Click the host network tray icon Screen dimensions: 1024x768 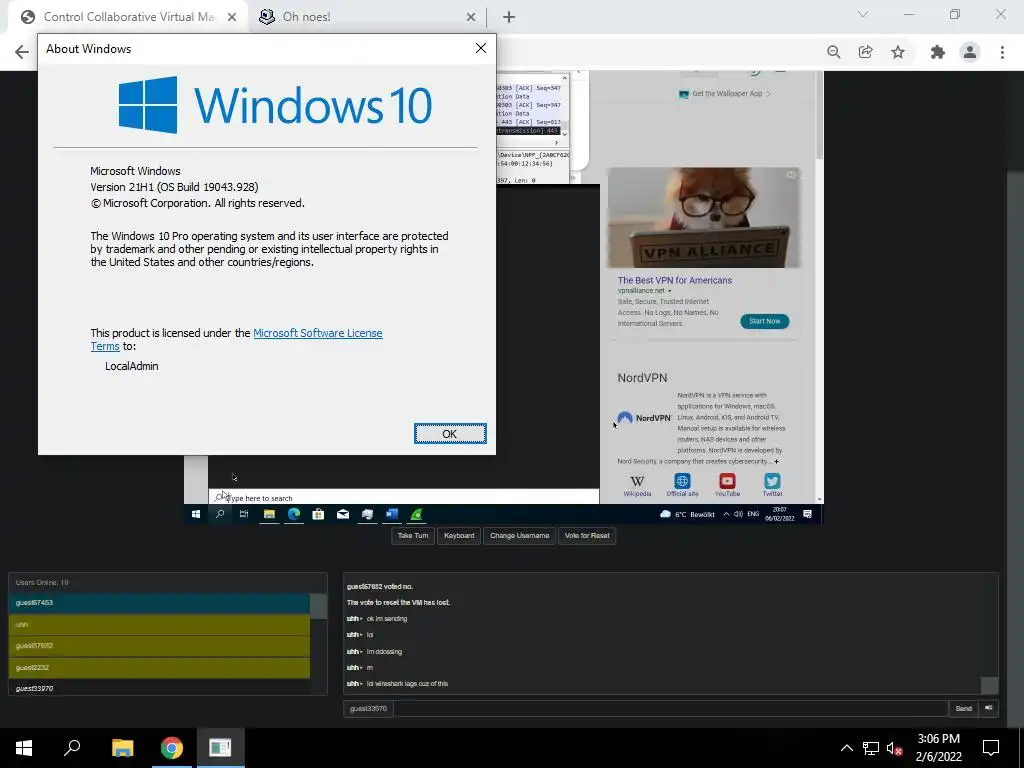(x=871, y=748)
